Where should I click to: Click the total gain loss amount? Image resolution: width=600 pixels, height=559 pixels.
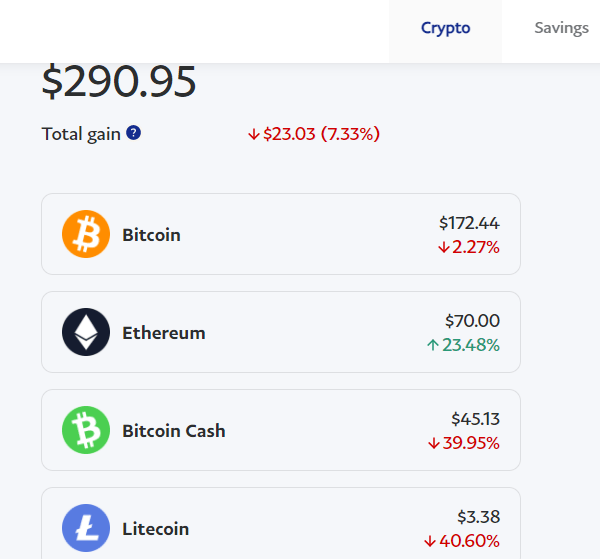point(314,133)
